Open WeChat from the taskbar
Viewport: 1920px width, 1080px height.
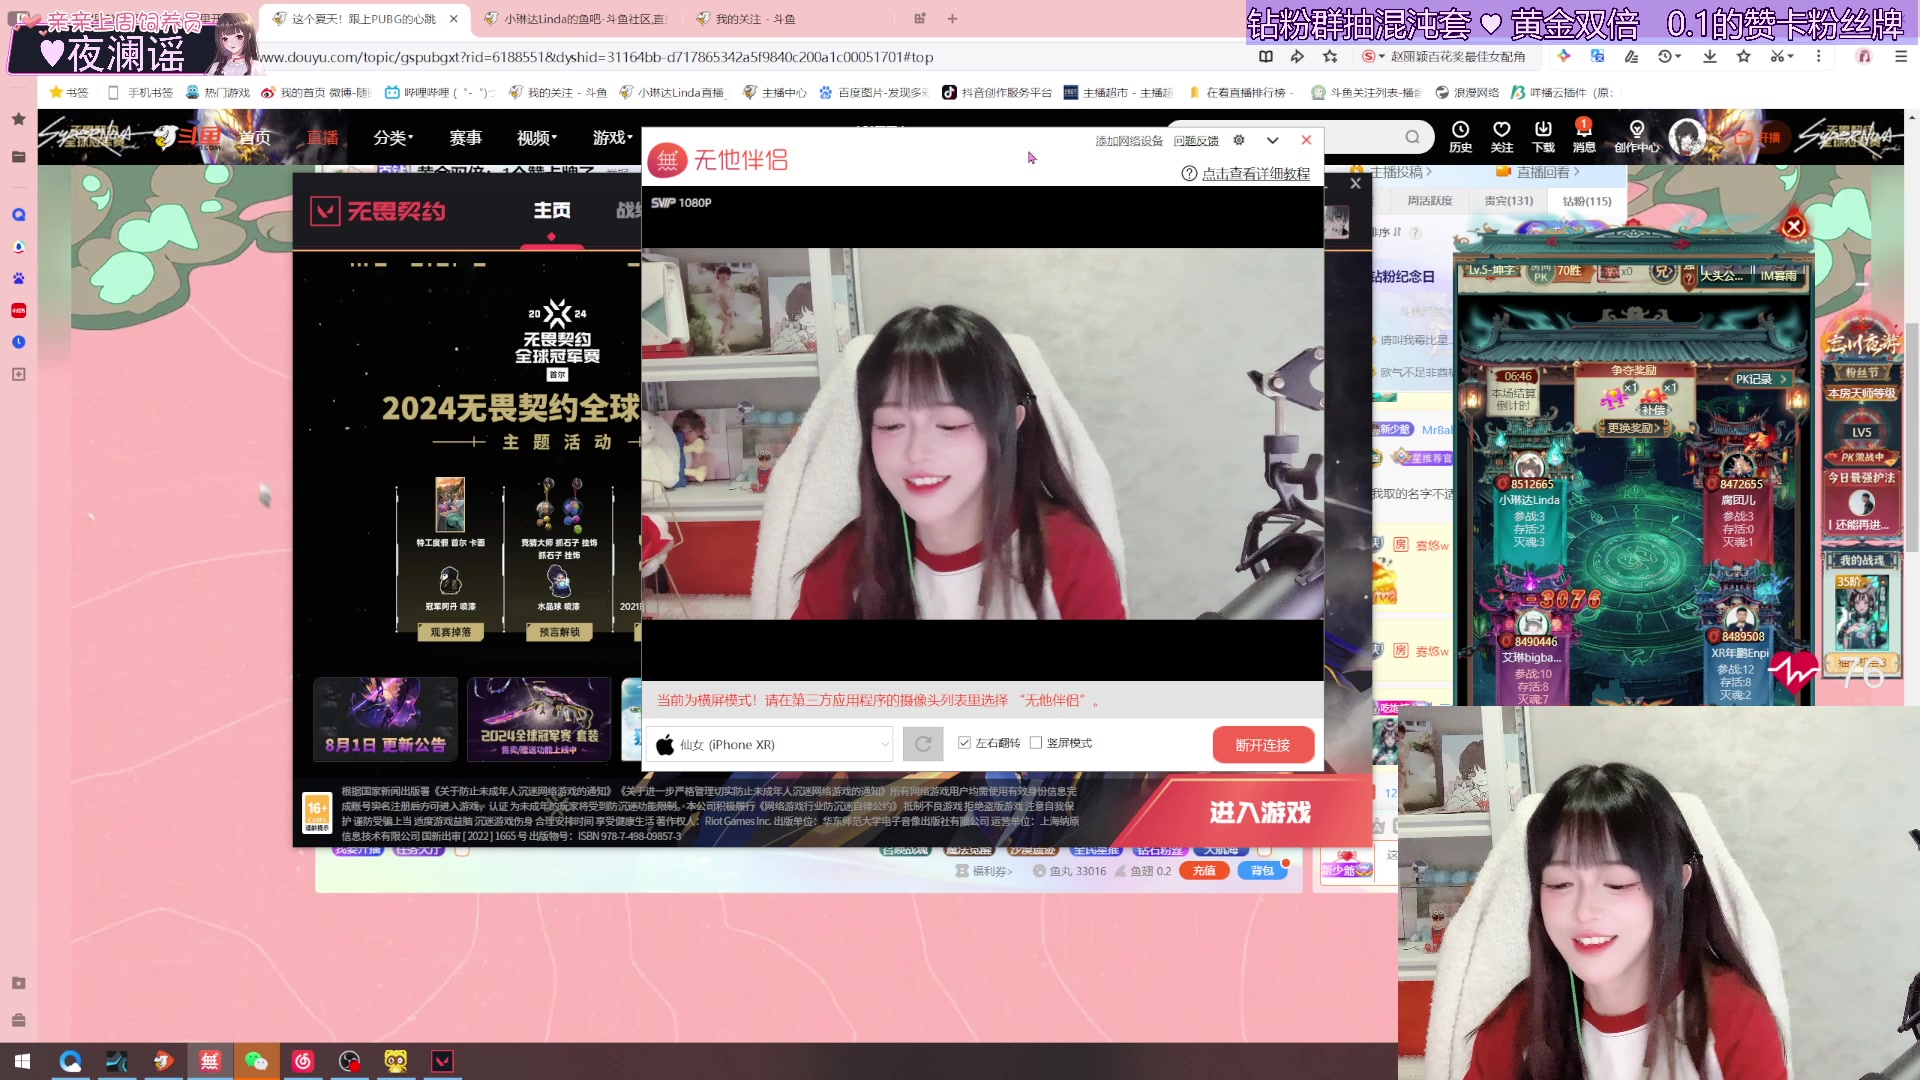coord(256,1061)
